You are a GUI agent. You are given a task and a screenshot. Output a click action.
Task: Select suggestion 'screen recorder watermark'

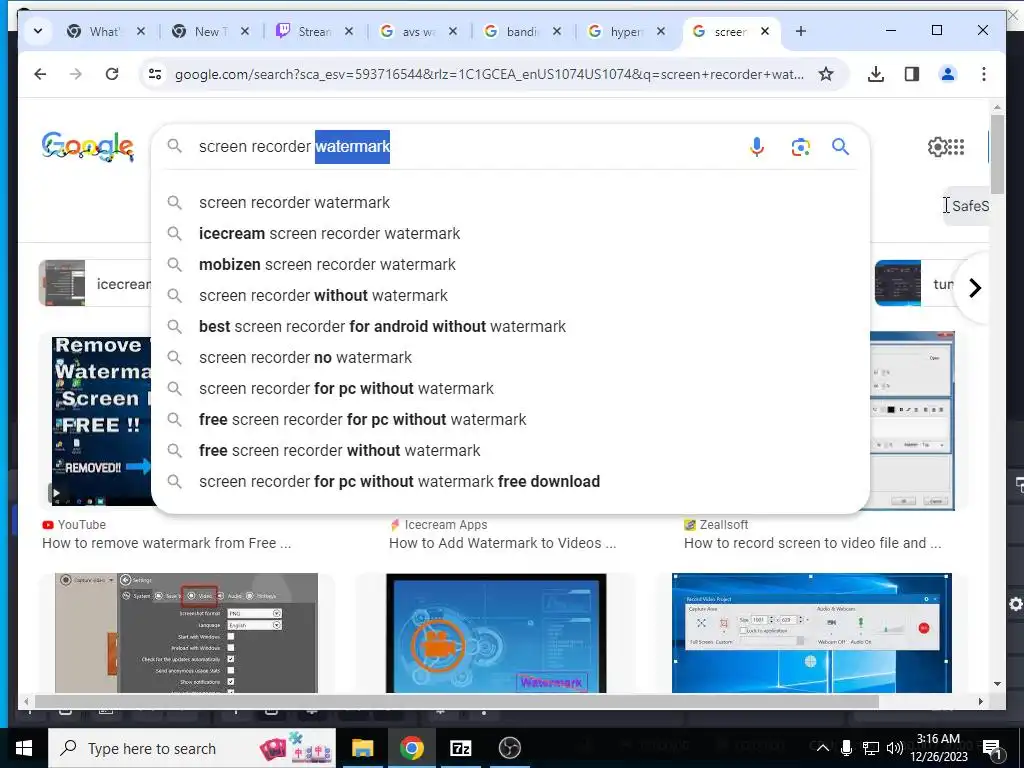pyautogui.click(x=510, y=202)
